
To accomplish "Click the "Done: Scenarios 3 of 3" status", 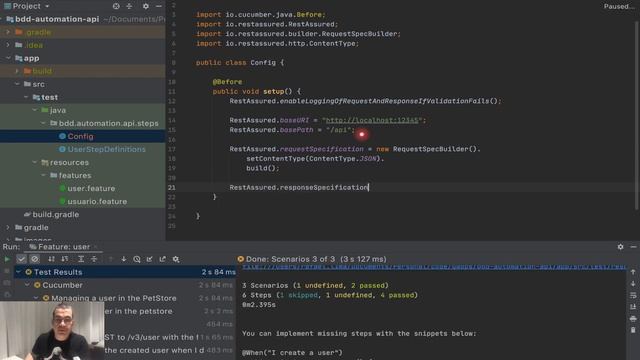I will coord(316,259).
